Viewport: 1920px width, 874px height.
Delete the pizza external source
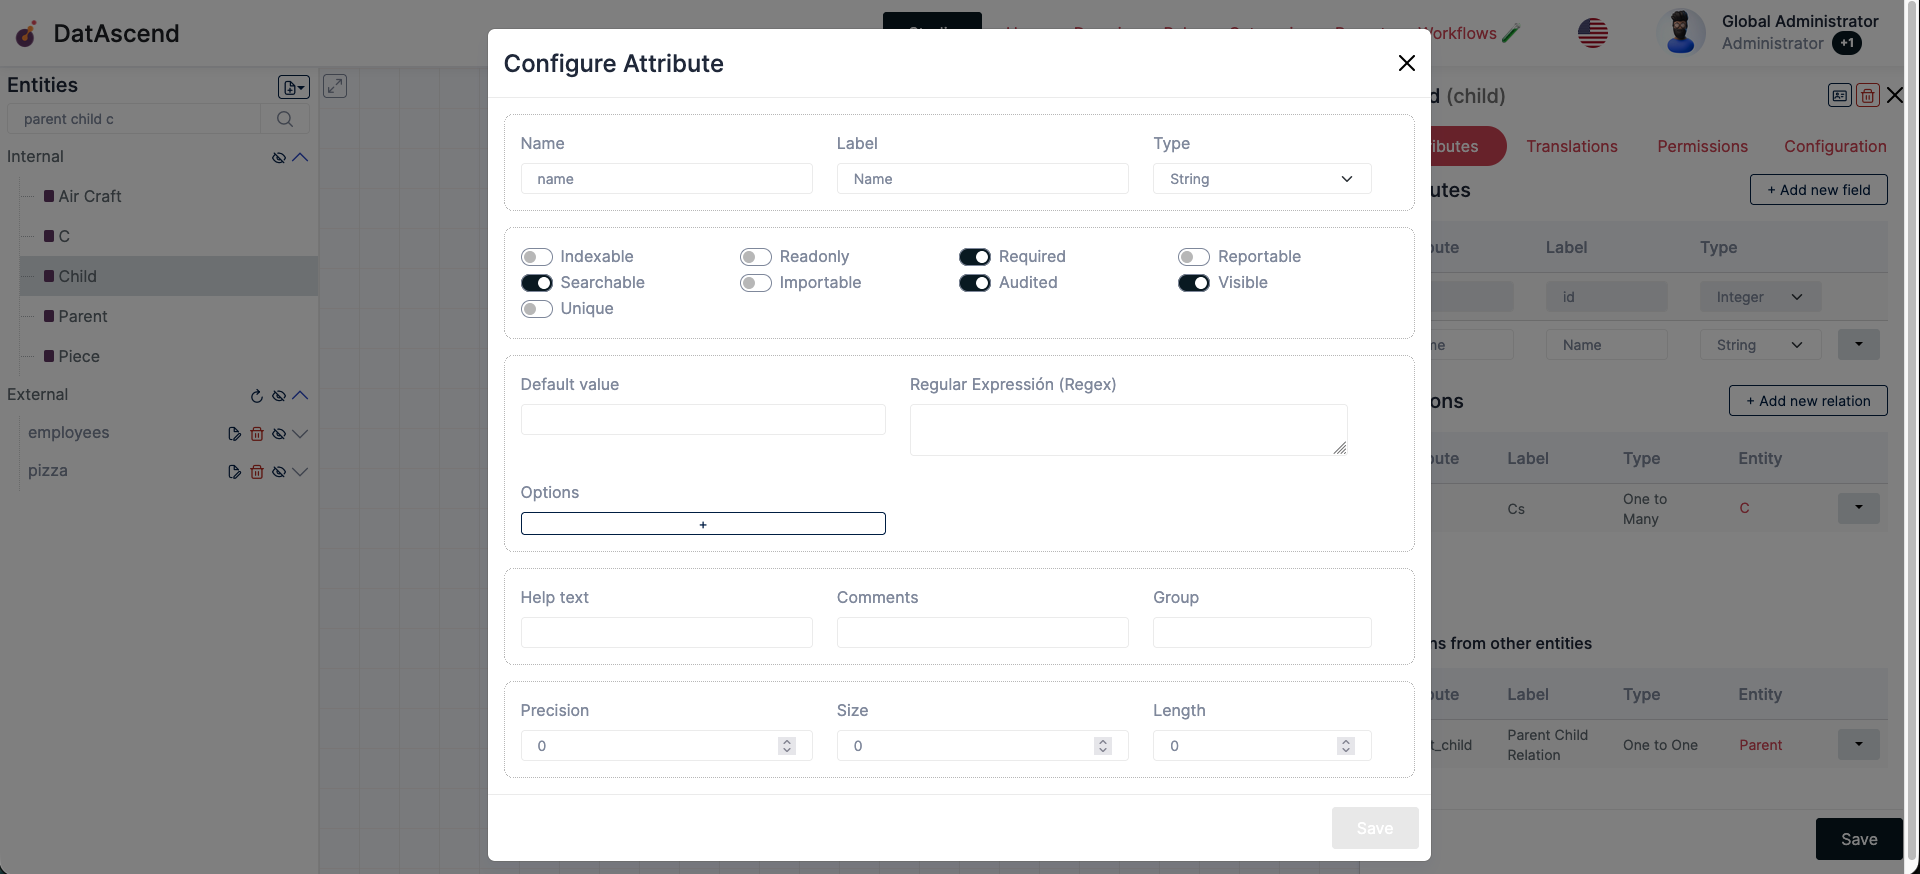[x=257, y=472]
